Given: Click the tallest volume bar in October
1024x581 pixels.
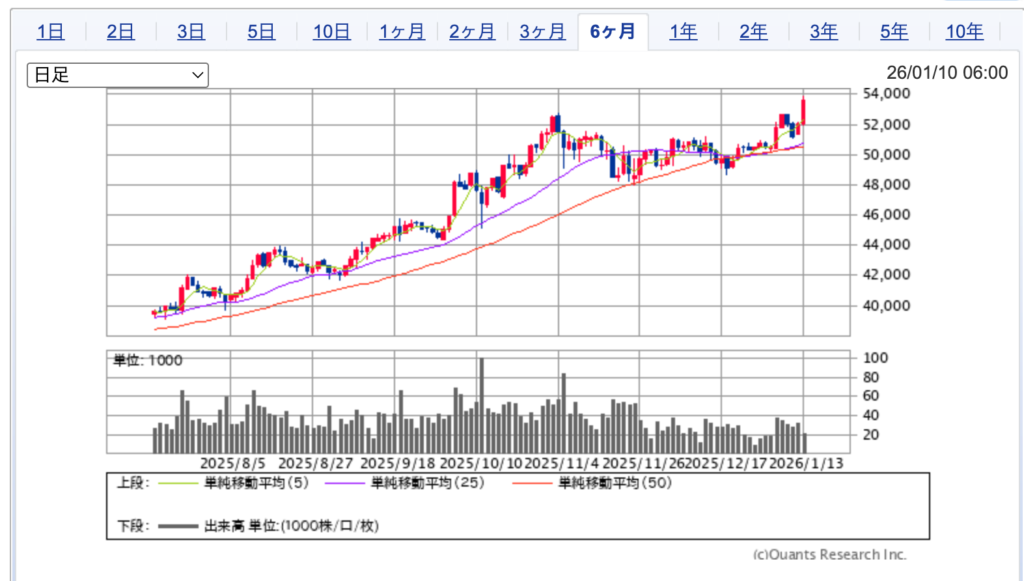Looking at the screenshot, I should click(481, 405).
